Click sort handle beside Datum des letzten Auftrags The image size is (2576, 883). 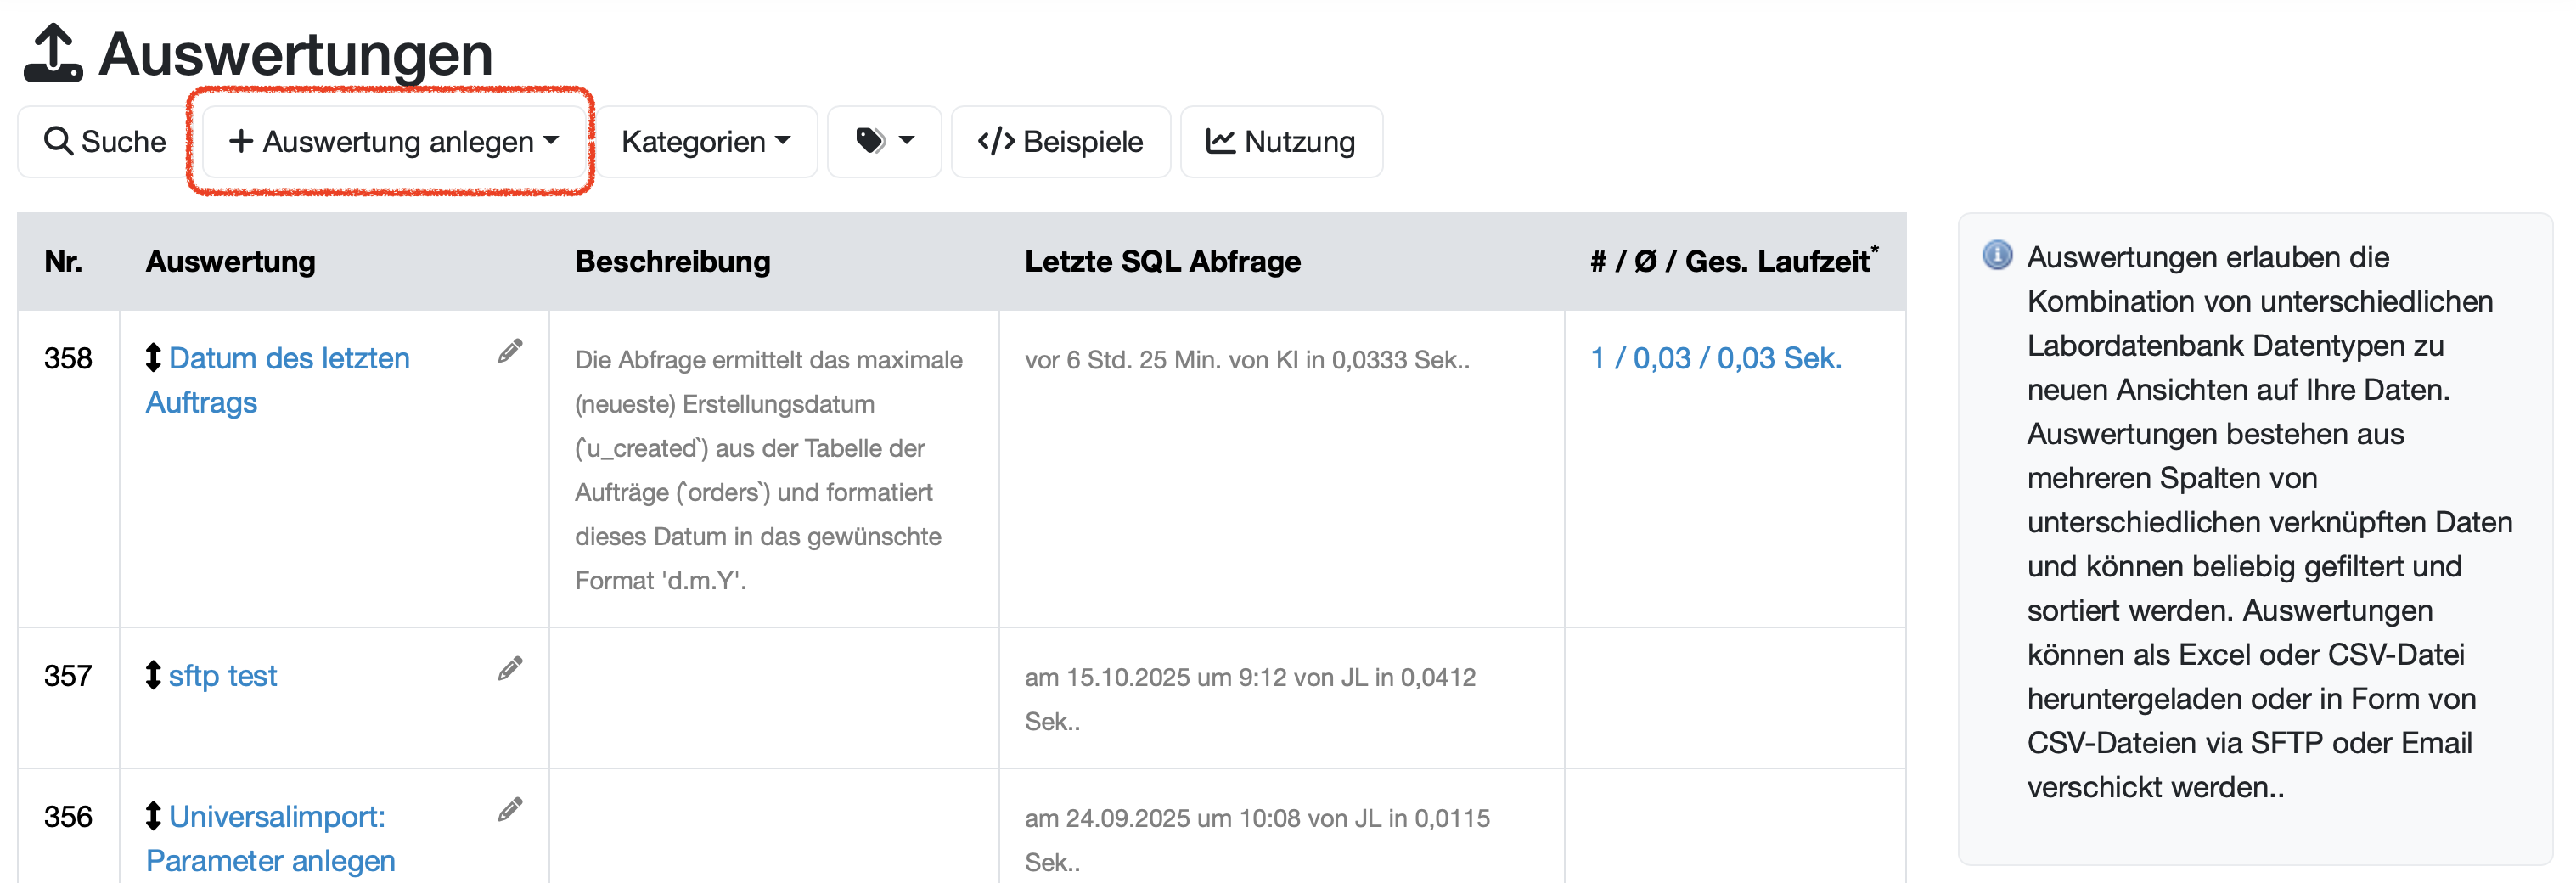point(153,358)
